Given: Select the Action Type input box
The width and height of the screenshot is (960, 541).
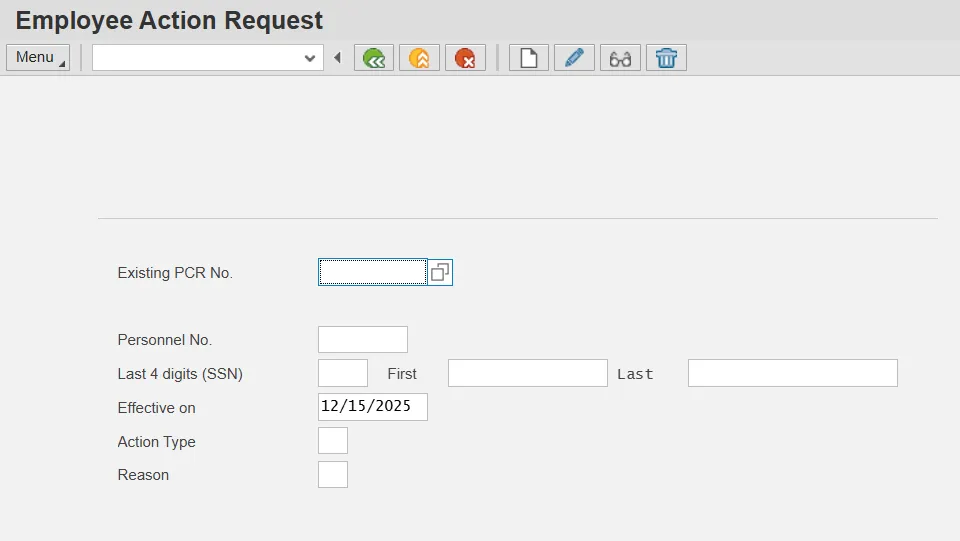Looking at the screenshot, I should pos(332,441).
